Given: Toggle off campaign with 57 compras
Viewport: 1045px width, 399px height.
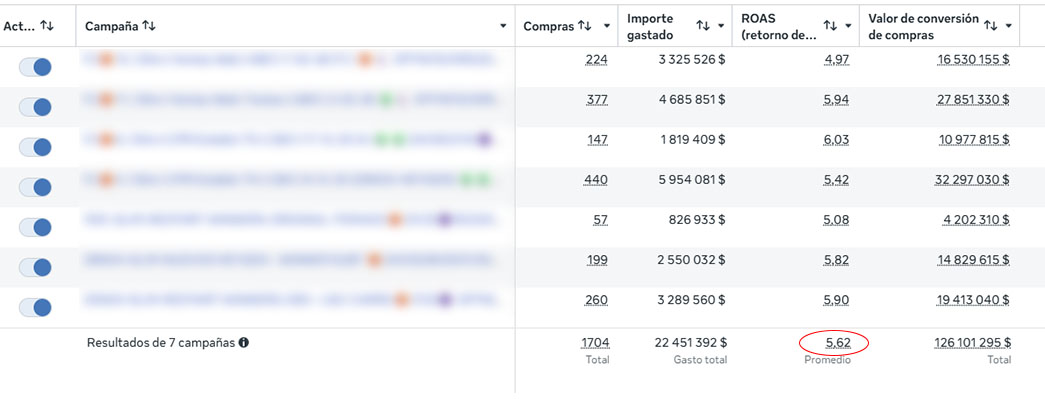Looking at the screenshot, I should (35, 227).
